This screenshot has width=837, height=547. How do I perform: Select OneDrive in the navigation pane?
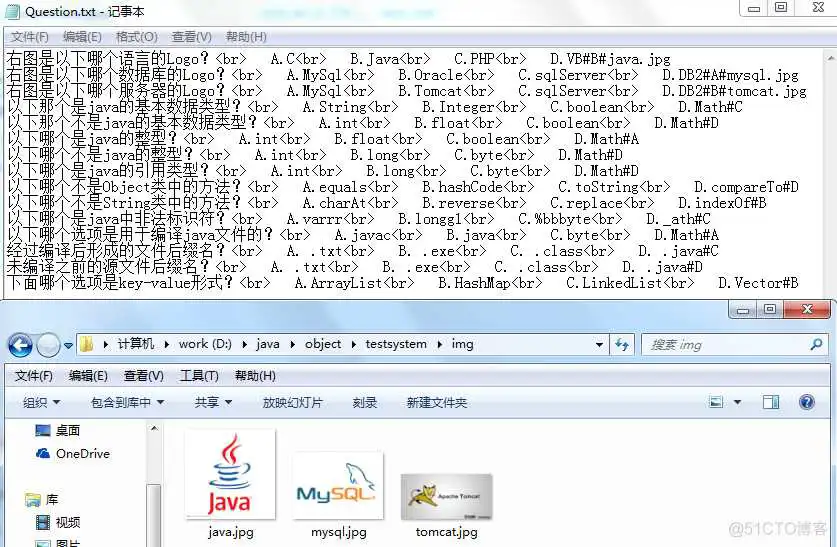[x=73, y=454]
